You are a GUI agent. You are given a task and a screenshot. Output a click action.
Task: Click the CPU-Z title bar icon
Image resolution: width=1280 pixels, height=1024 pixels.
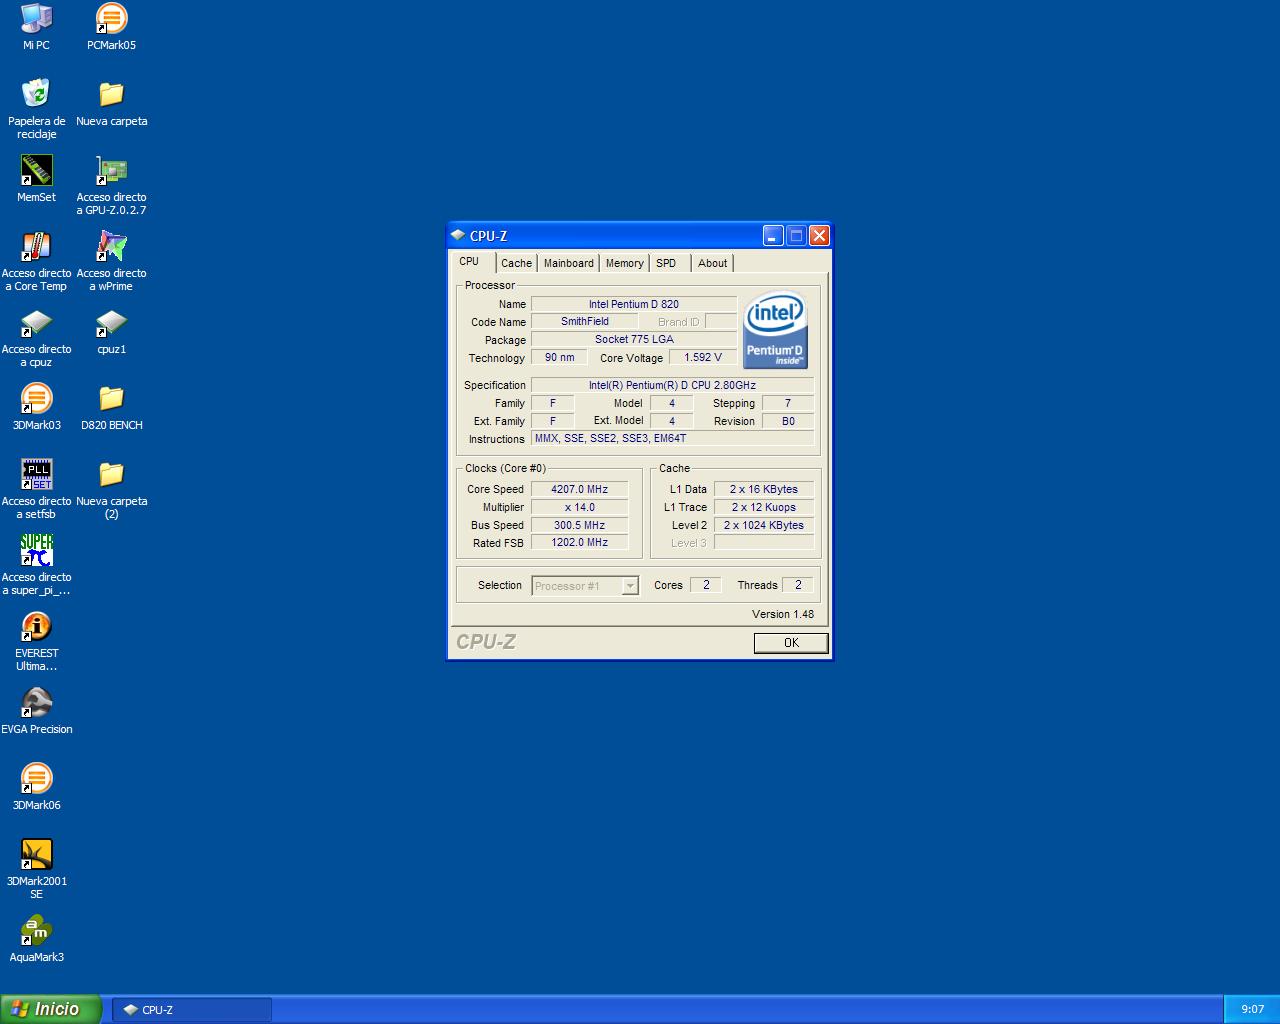point(458,236)
